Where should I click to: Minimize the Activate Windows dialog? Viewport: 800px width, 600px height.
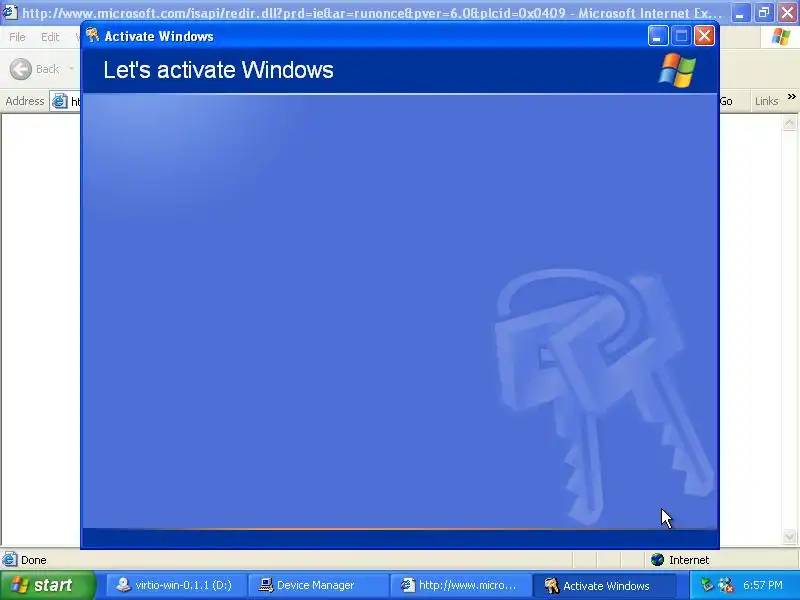coord(658,36)
